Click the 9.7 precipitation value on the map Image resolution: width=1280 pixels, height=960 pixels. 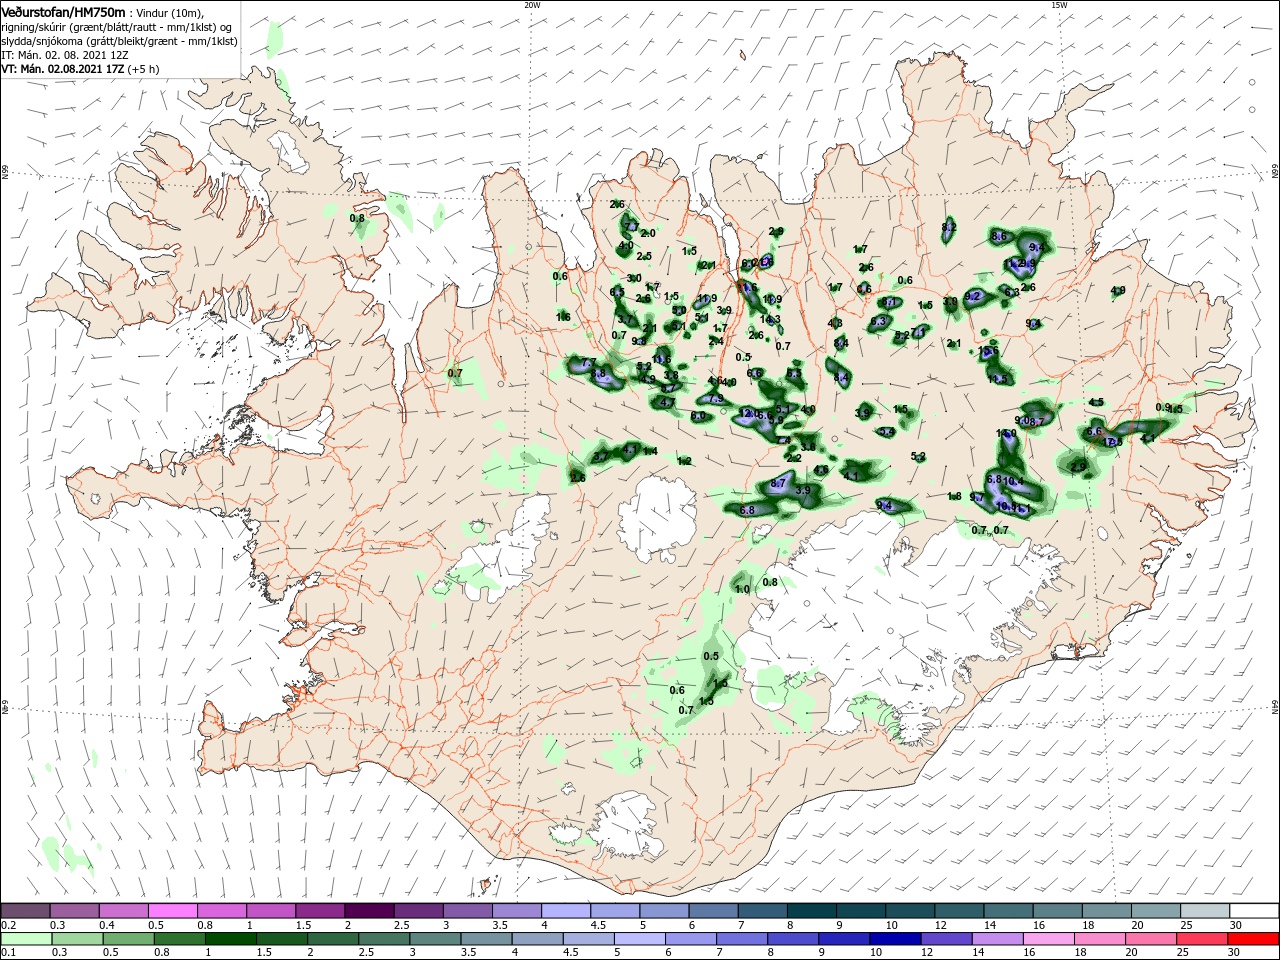pos(977,497)
